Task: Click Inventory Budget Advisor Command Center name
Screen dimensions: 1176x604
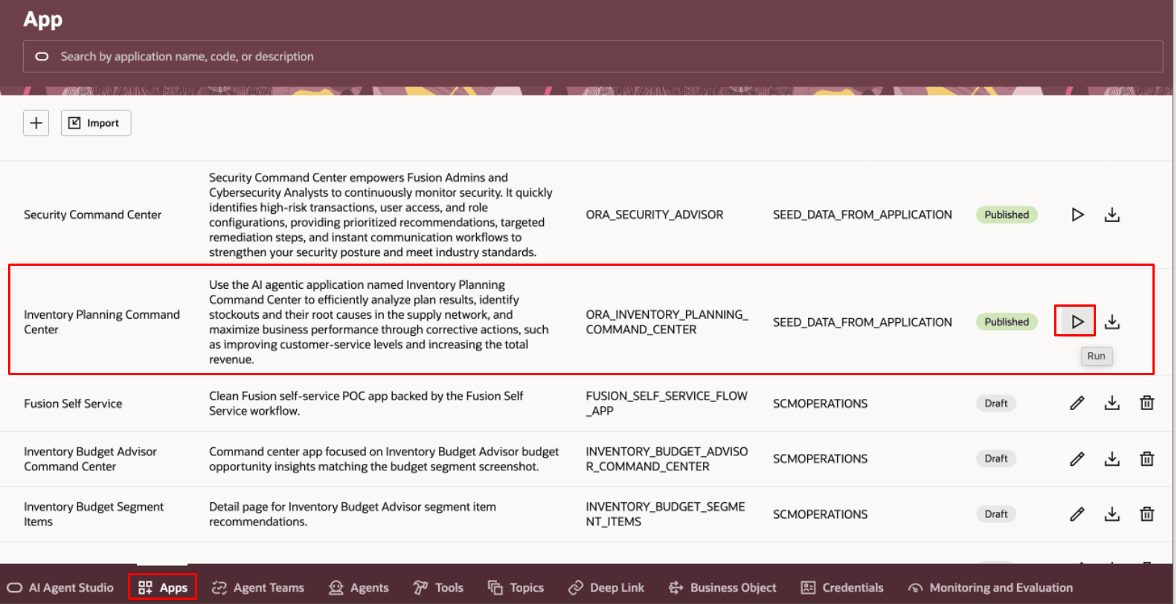Action: [90, 458]
